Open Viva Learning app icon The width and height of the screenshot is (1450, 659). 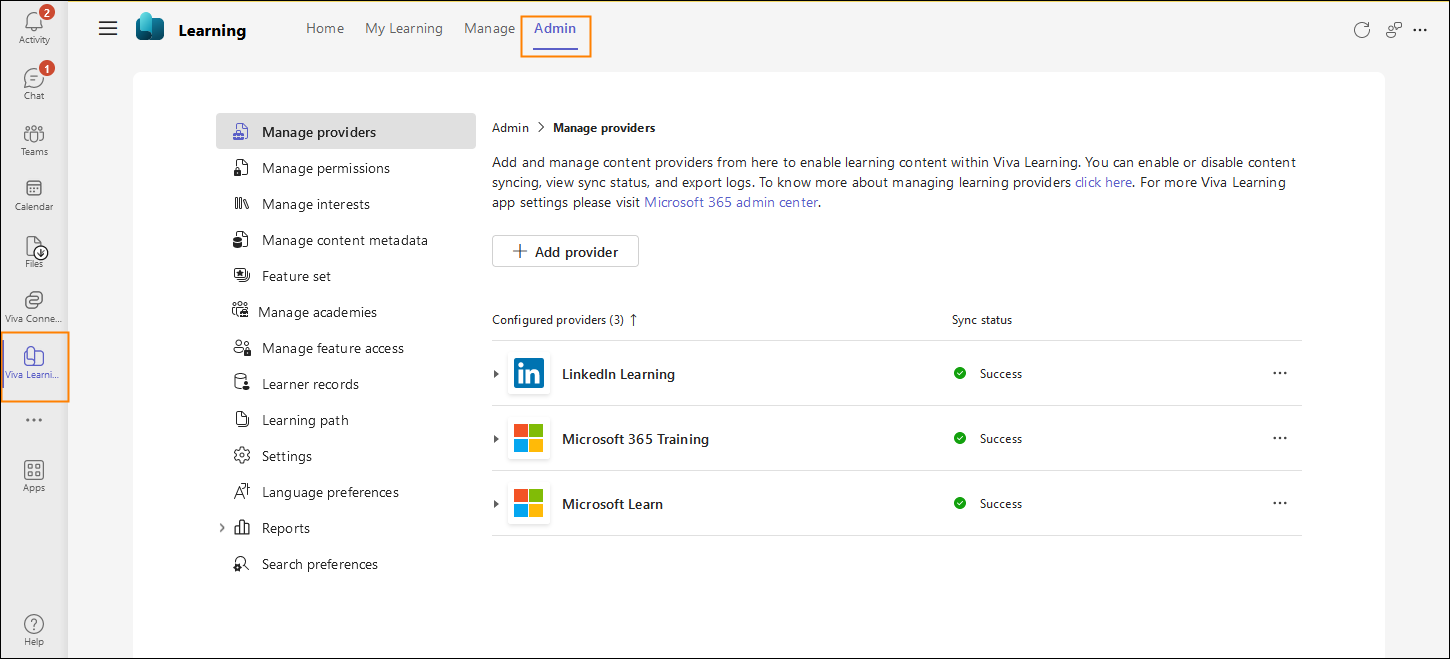point(34,362)
